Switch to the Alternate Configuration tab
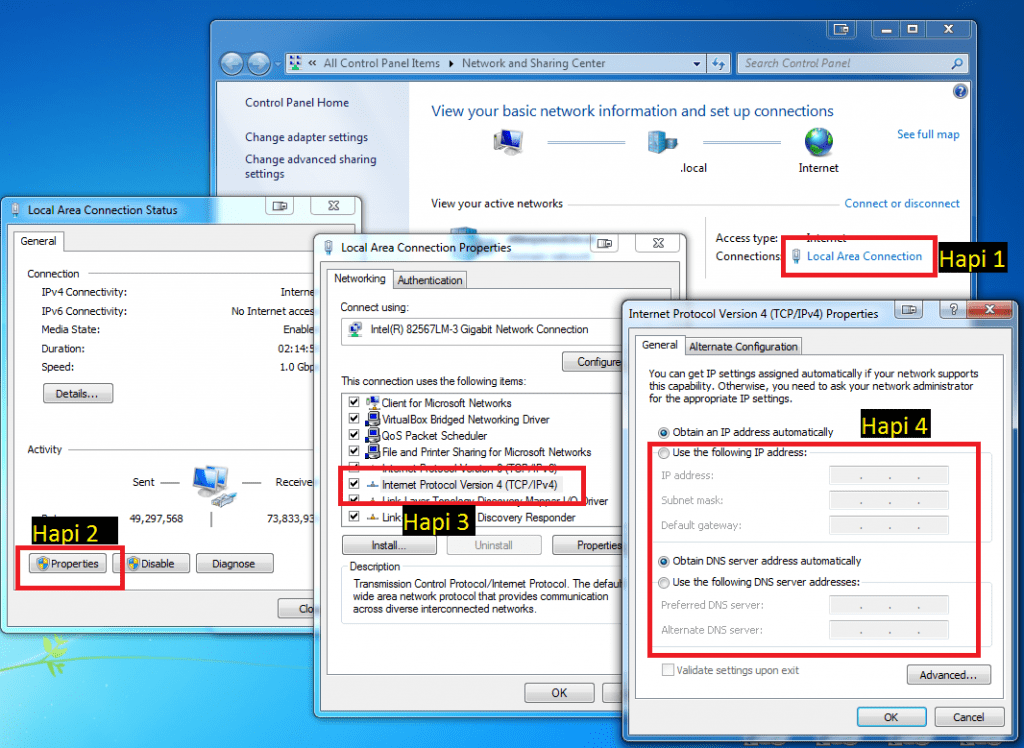 pyautogui.click(x=743, y=346)
